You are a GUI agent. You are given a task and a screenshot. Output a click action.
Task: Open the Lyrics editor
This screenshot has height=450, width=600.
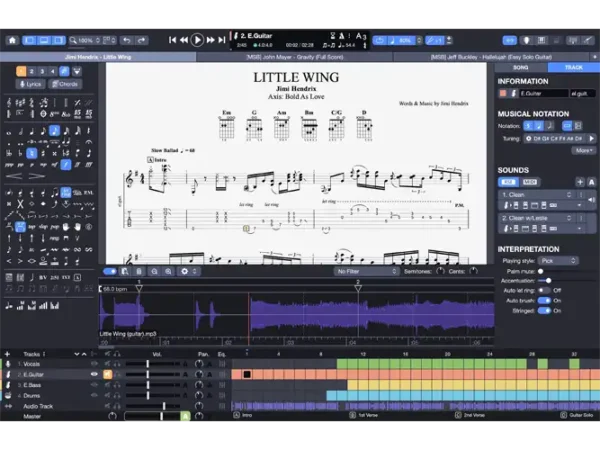31,84
